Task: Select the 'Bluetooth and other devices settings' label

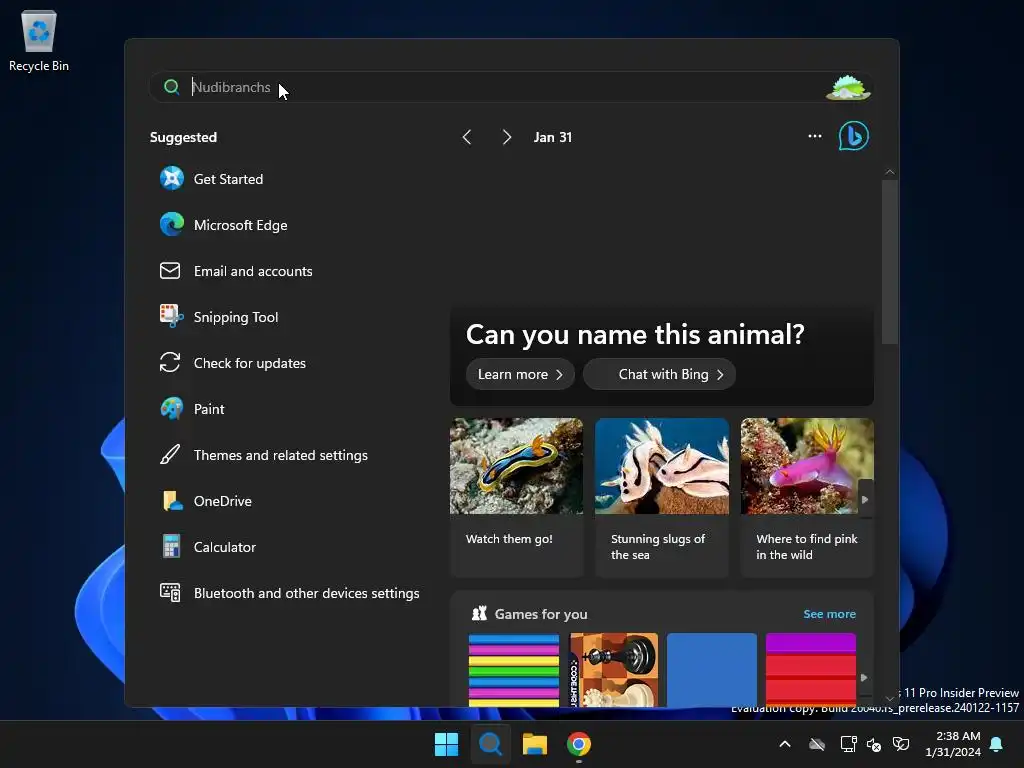Action: coord(306,593)
